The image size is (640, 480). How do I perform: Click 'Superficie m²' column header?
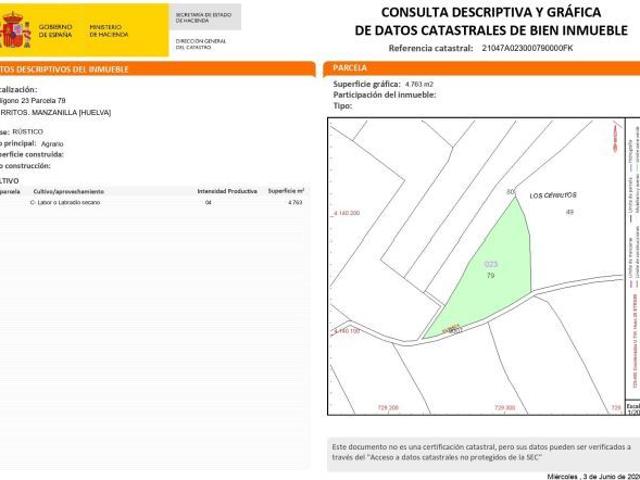coord(286,191)
